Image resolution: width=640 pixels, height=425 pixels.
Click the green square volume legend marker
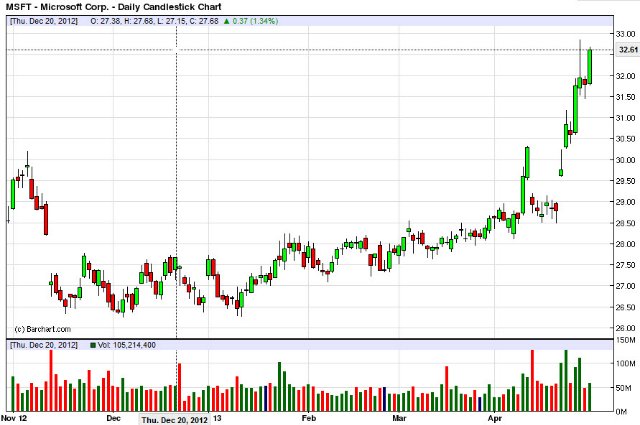93,345
